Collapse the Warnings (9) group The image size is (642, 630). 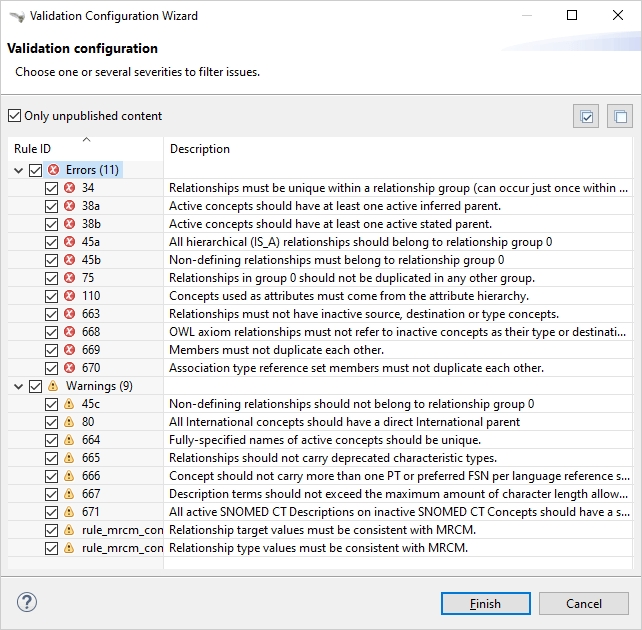tap(19, 386)
